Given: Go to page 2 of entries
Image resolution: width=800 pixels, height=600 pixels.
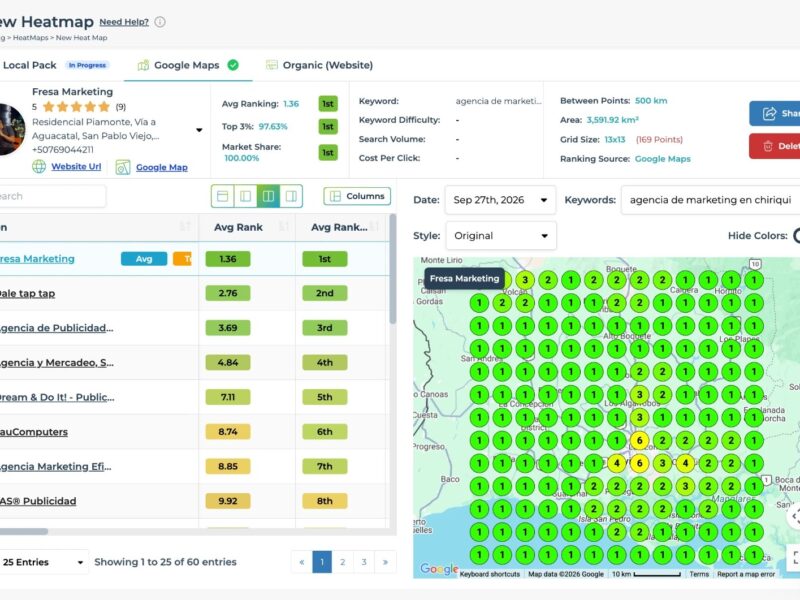Looking at the screenshot, I should (342, 562).
